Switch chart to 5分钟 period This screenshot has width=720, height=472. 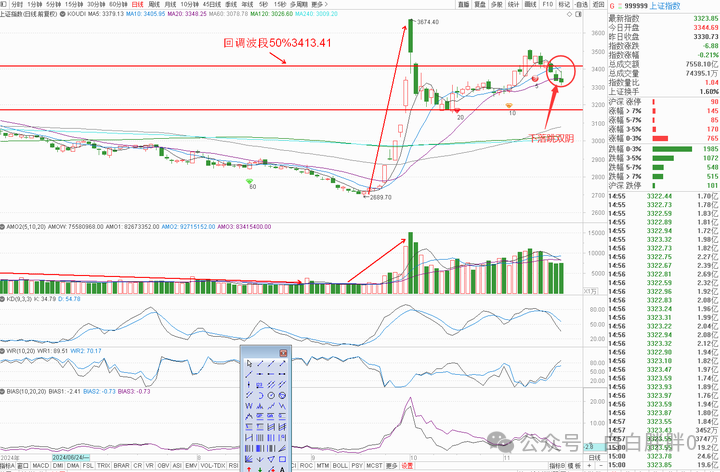click(54, 4)
